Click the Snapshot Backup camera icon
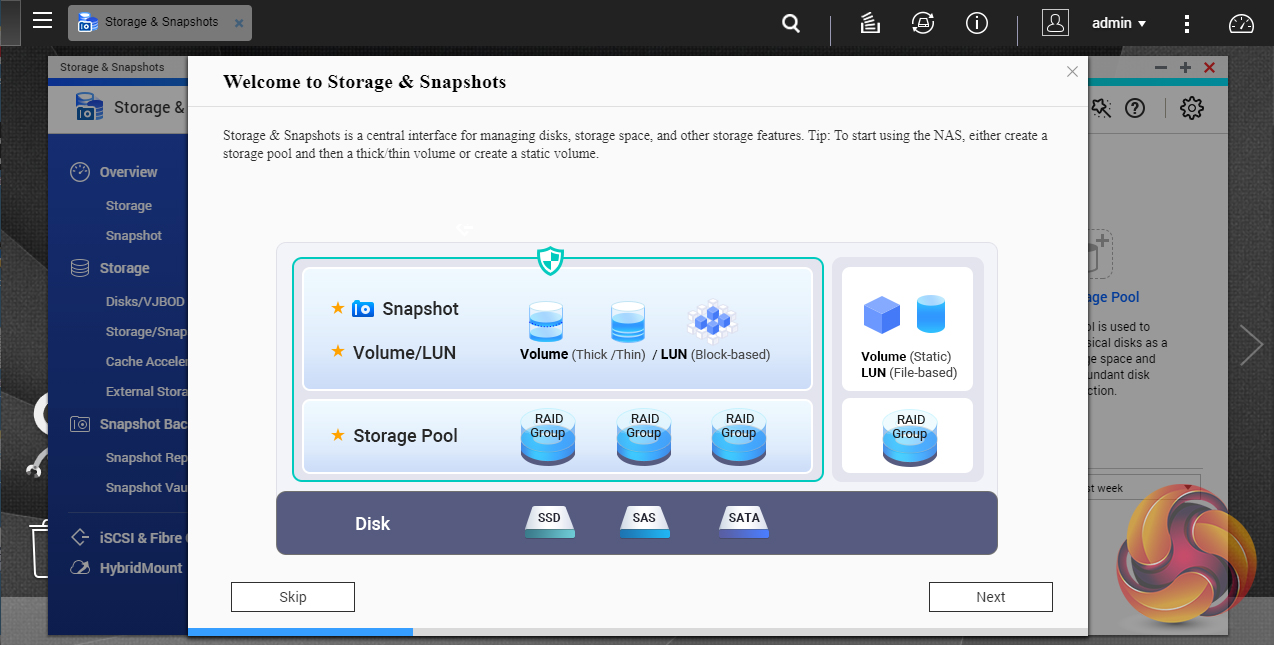This screenshot has height=645, width=1274. pyautogui.click(x=80, y=424)
